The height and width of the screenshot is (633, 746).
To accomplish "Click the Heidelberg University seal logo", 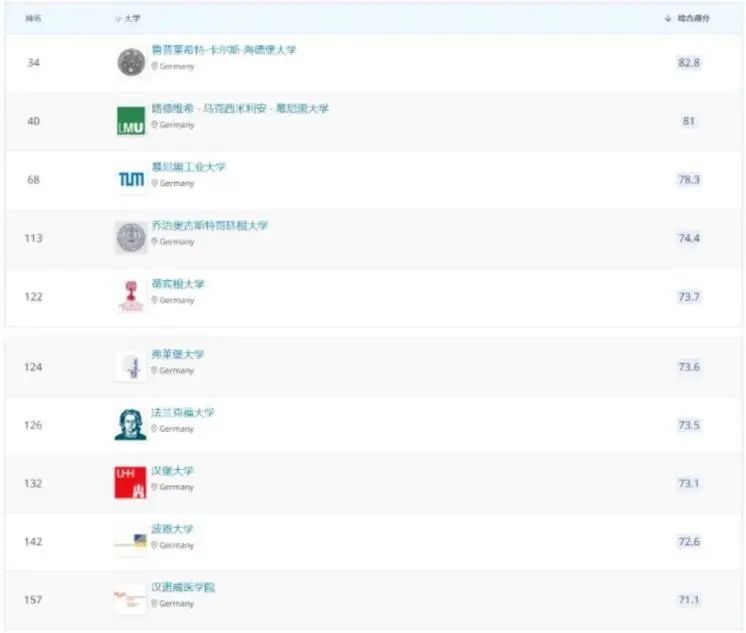I will point(131,62).
